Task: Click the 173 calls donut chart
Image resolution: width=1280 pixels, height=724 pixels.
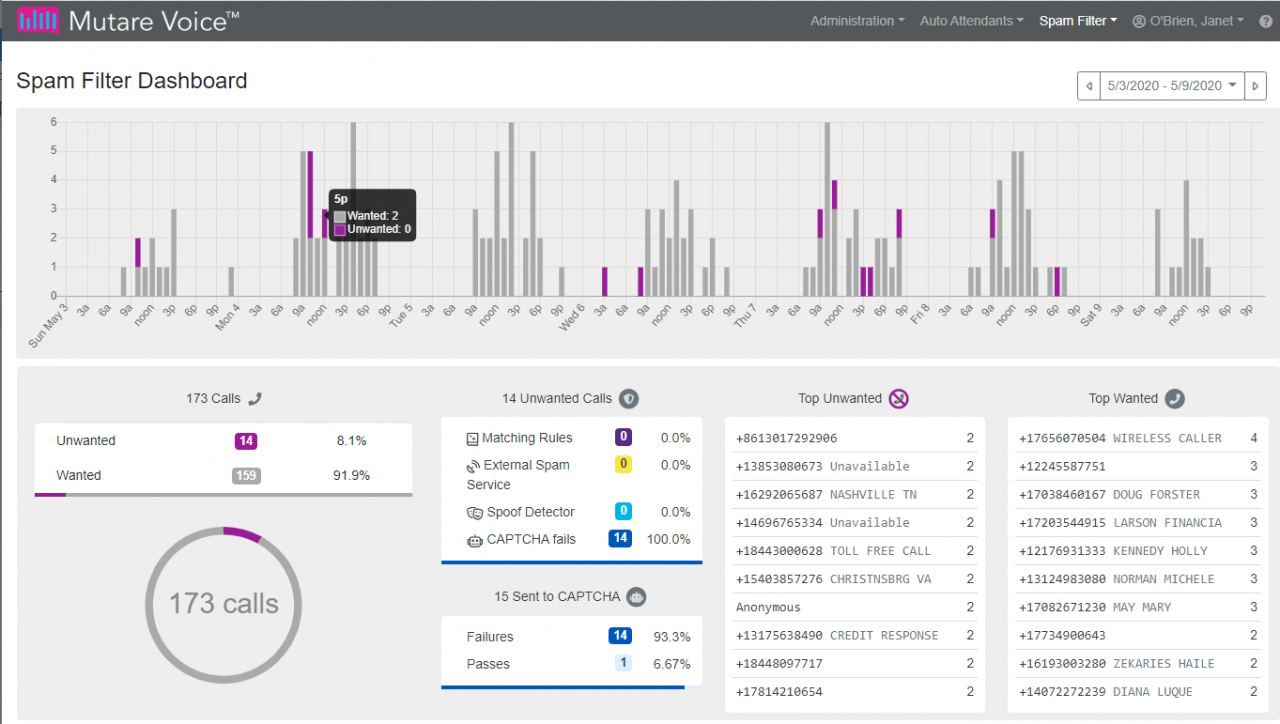Action: pos(224,603)
